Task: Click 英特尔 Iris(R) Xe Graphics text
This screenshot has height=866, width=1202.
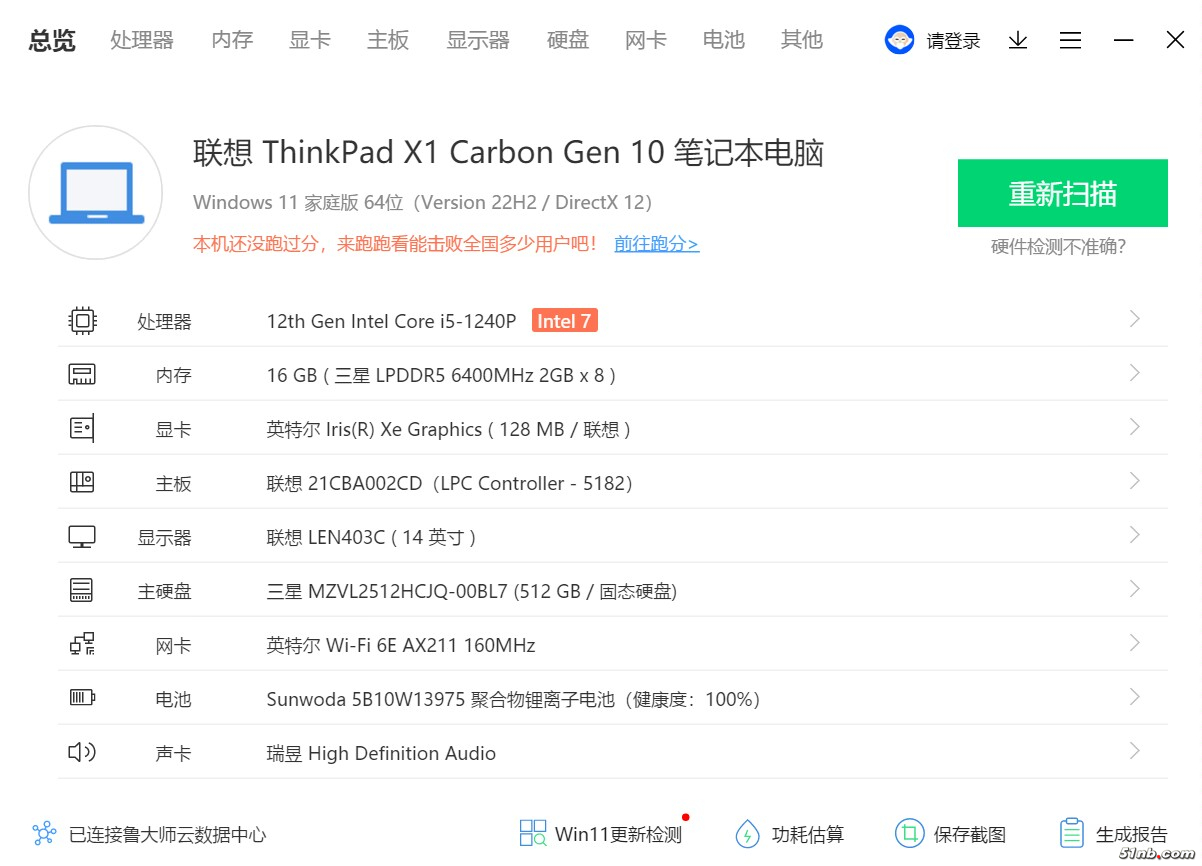Action: click(x=449, y=429)
